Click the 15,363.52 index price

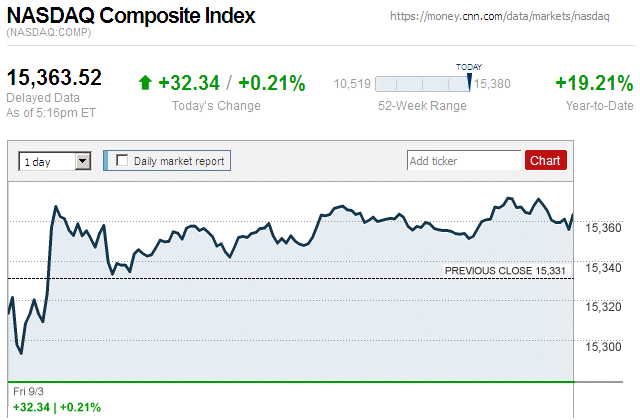tap(55, 78)
